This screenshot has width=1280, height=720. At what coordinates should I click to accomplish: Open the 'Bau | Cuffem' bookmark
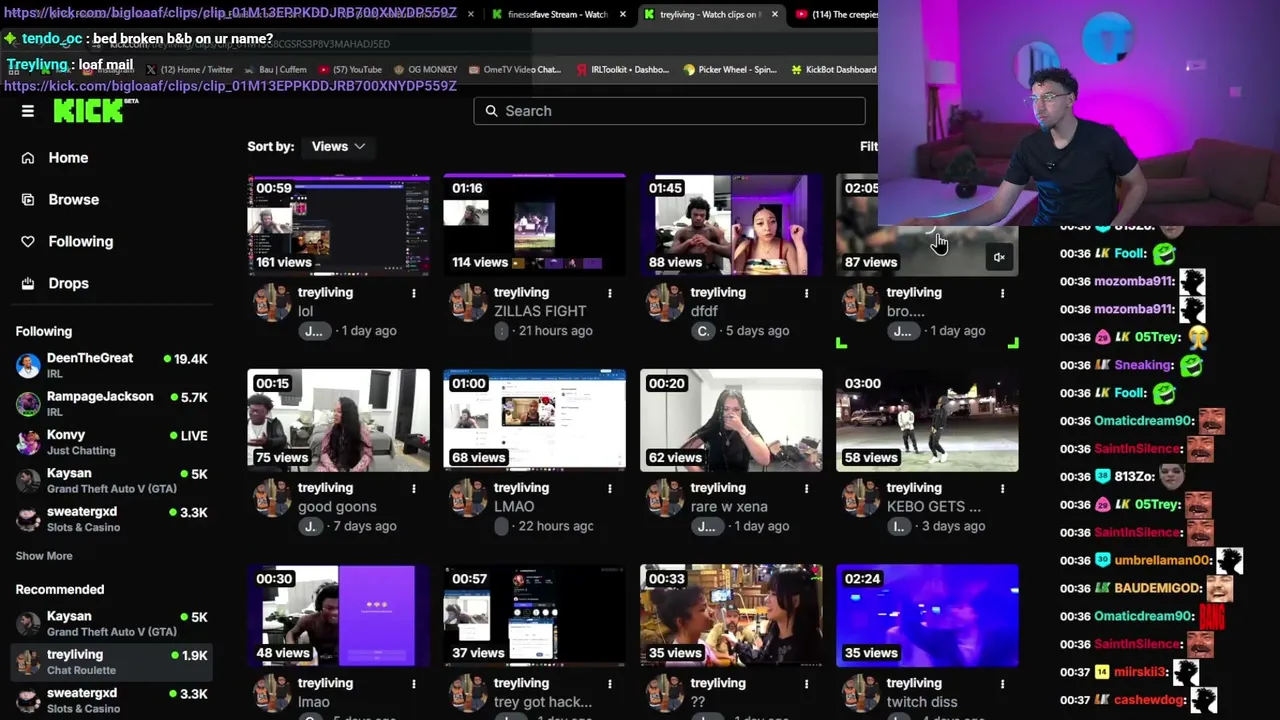(275, 70)
